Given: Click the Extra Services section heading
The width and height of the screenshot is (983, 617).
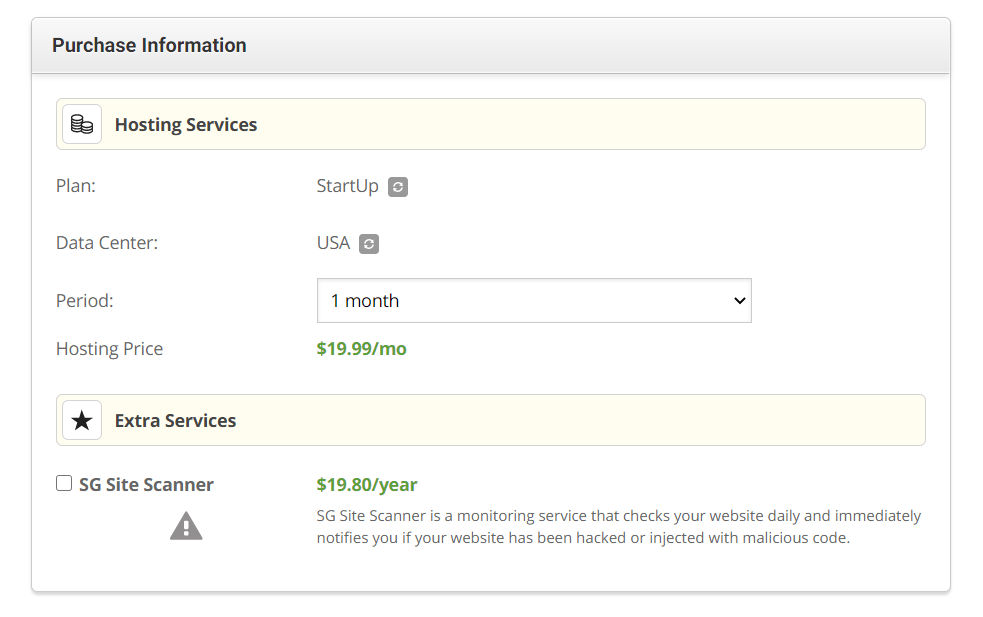Looking at the screenshot, I should 176,421.
